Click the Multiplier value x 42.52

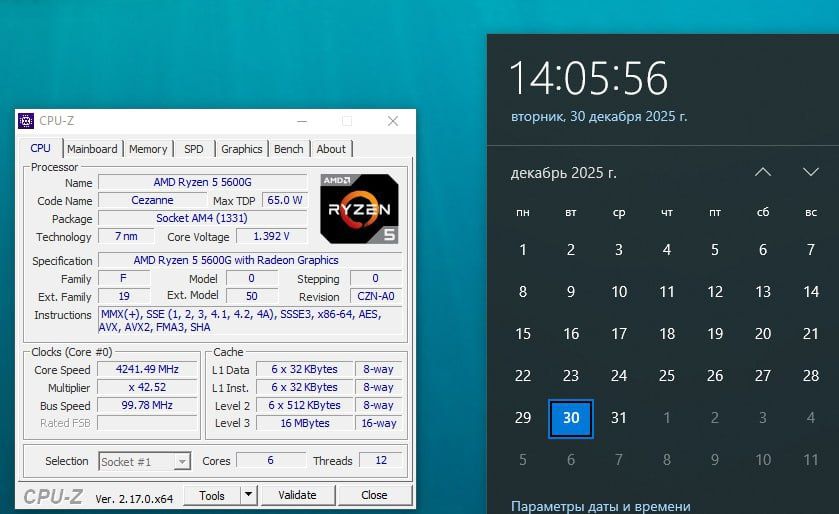tap(147, 387)
